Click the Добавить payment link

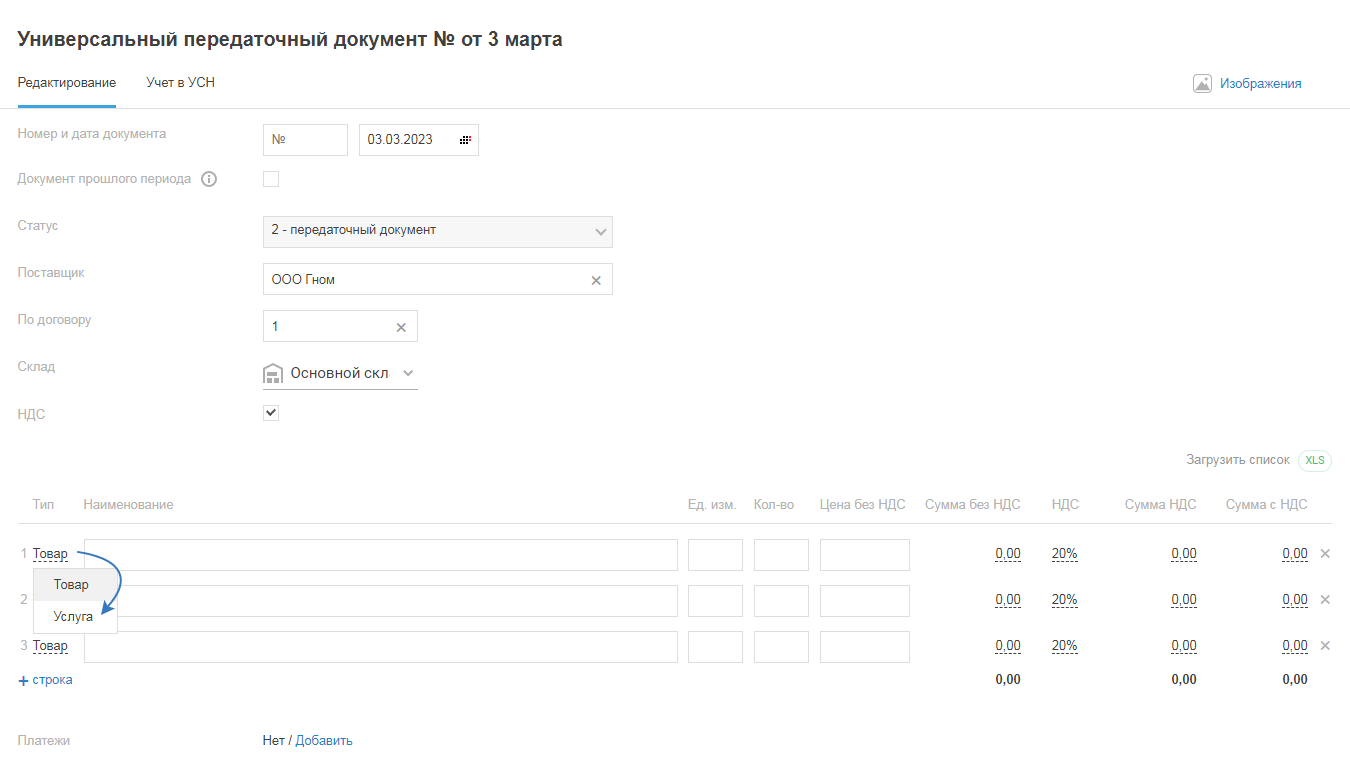324,741
